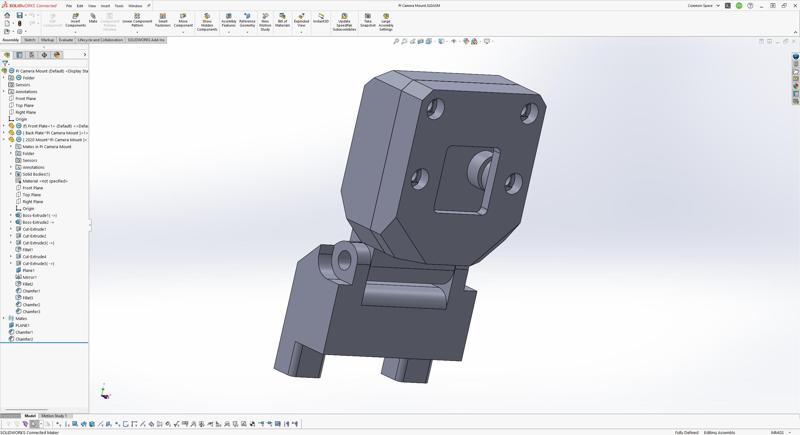
Task: Expand the Mates folder in the tree
Action: point(4,318)
